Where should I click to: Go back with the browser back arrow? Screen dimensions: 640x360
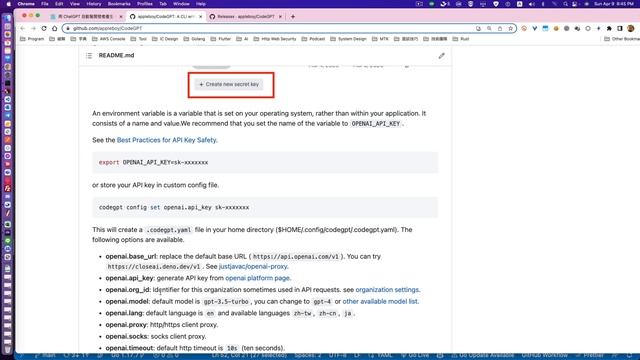[x=22, y=29]
